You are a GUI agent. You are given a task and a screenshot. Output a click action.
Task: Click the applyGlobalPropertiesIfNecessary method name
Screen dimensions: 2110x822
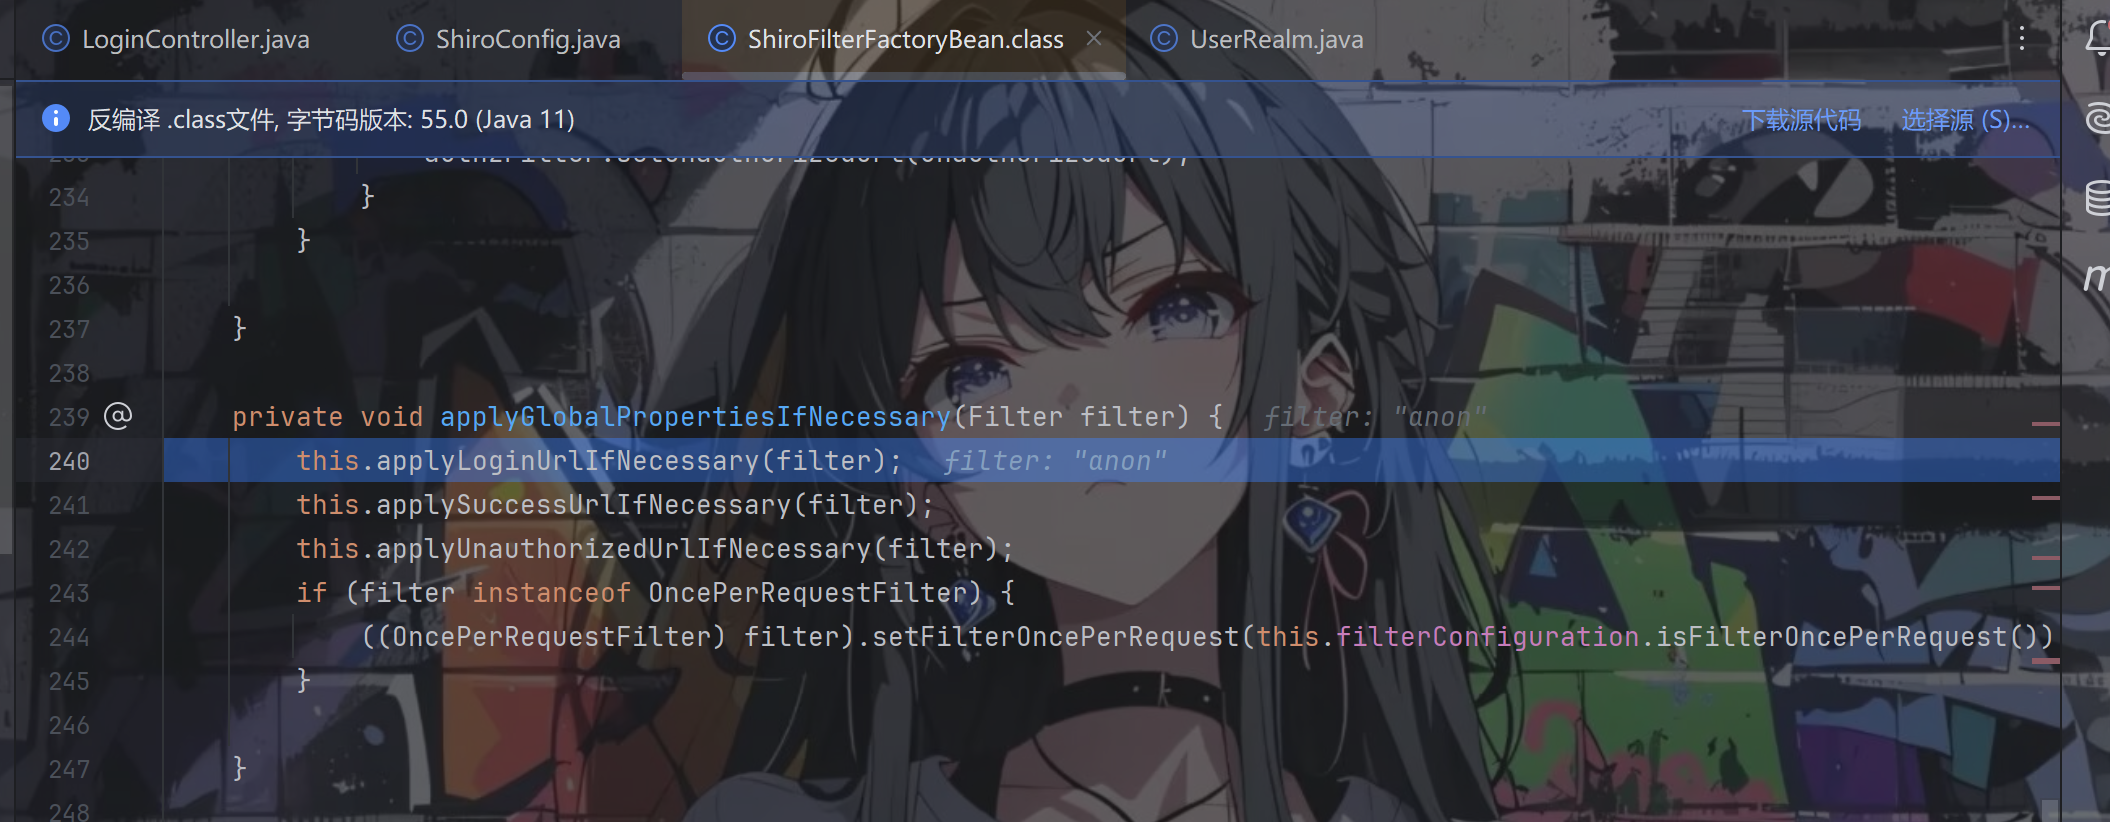(x=695, y=417)
